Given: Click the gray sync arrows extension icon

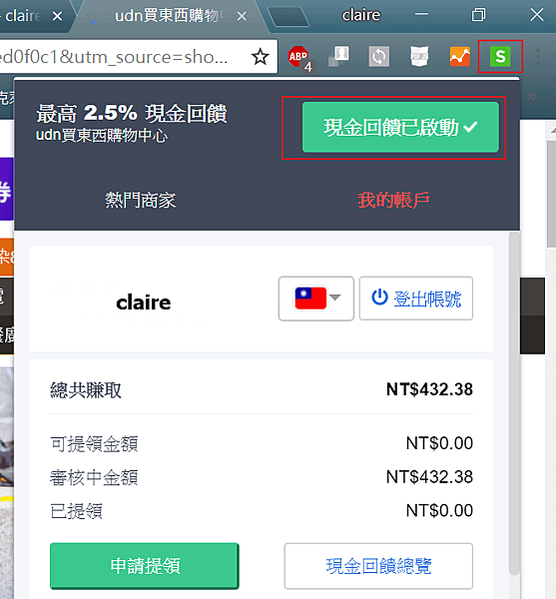Looking at the screenshot, I should (x=379, y=57).
